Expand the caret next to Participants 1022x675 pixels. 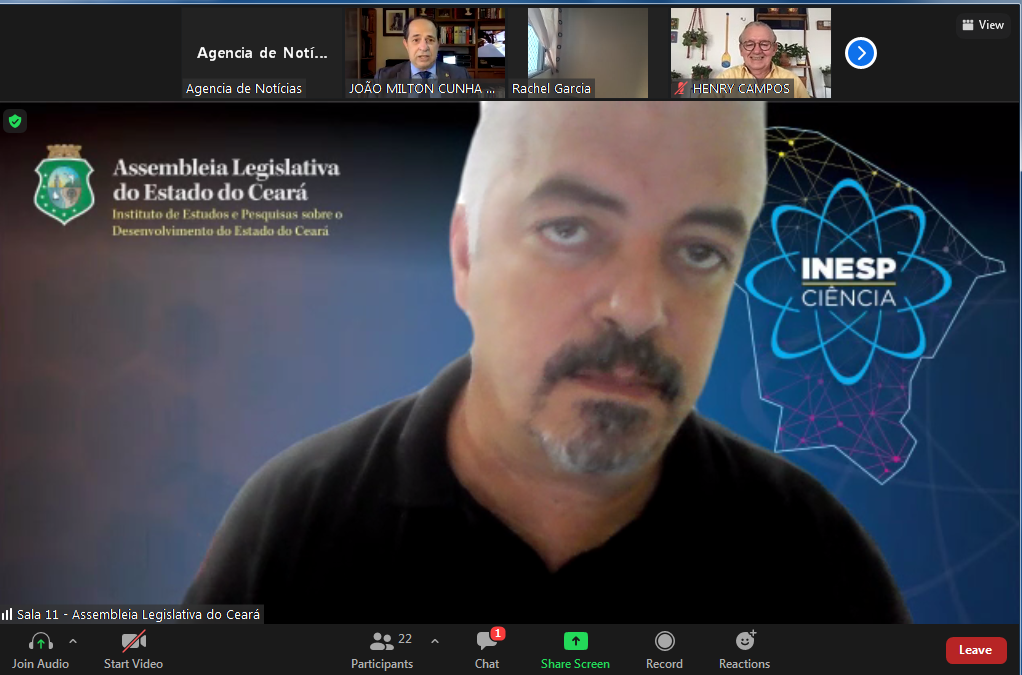tap(434, 640)
